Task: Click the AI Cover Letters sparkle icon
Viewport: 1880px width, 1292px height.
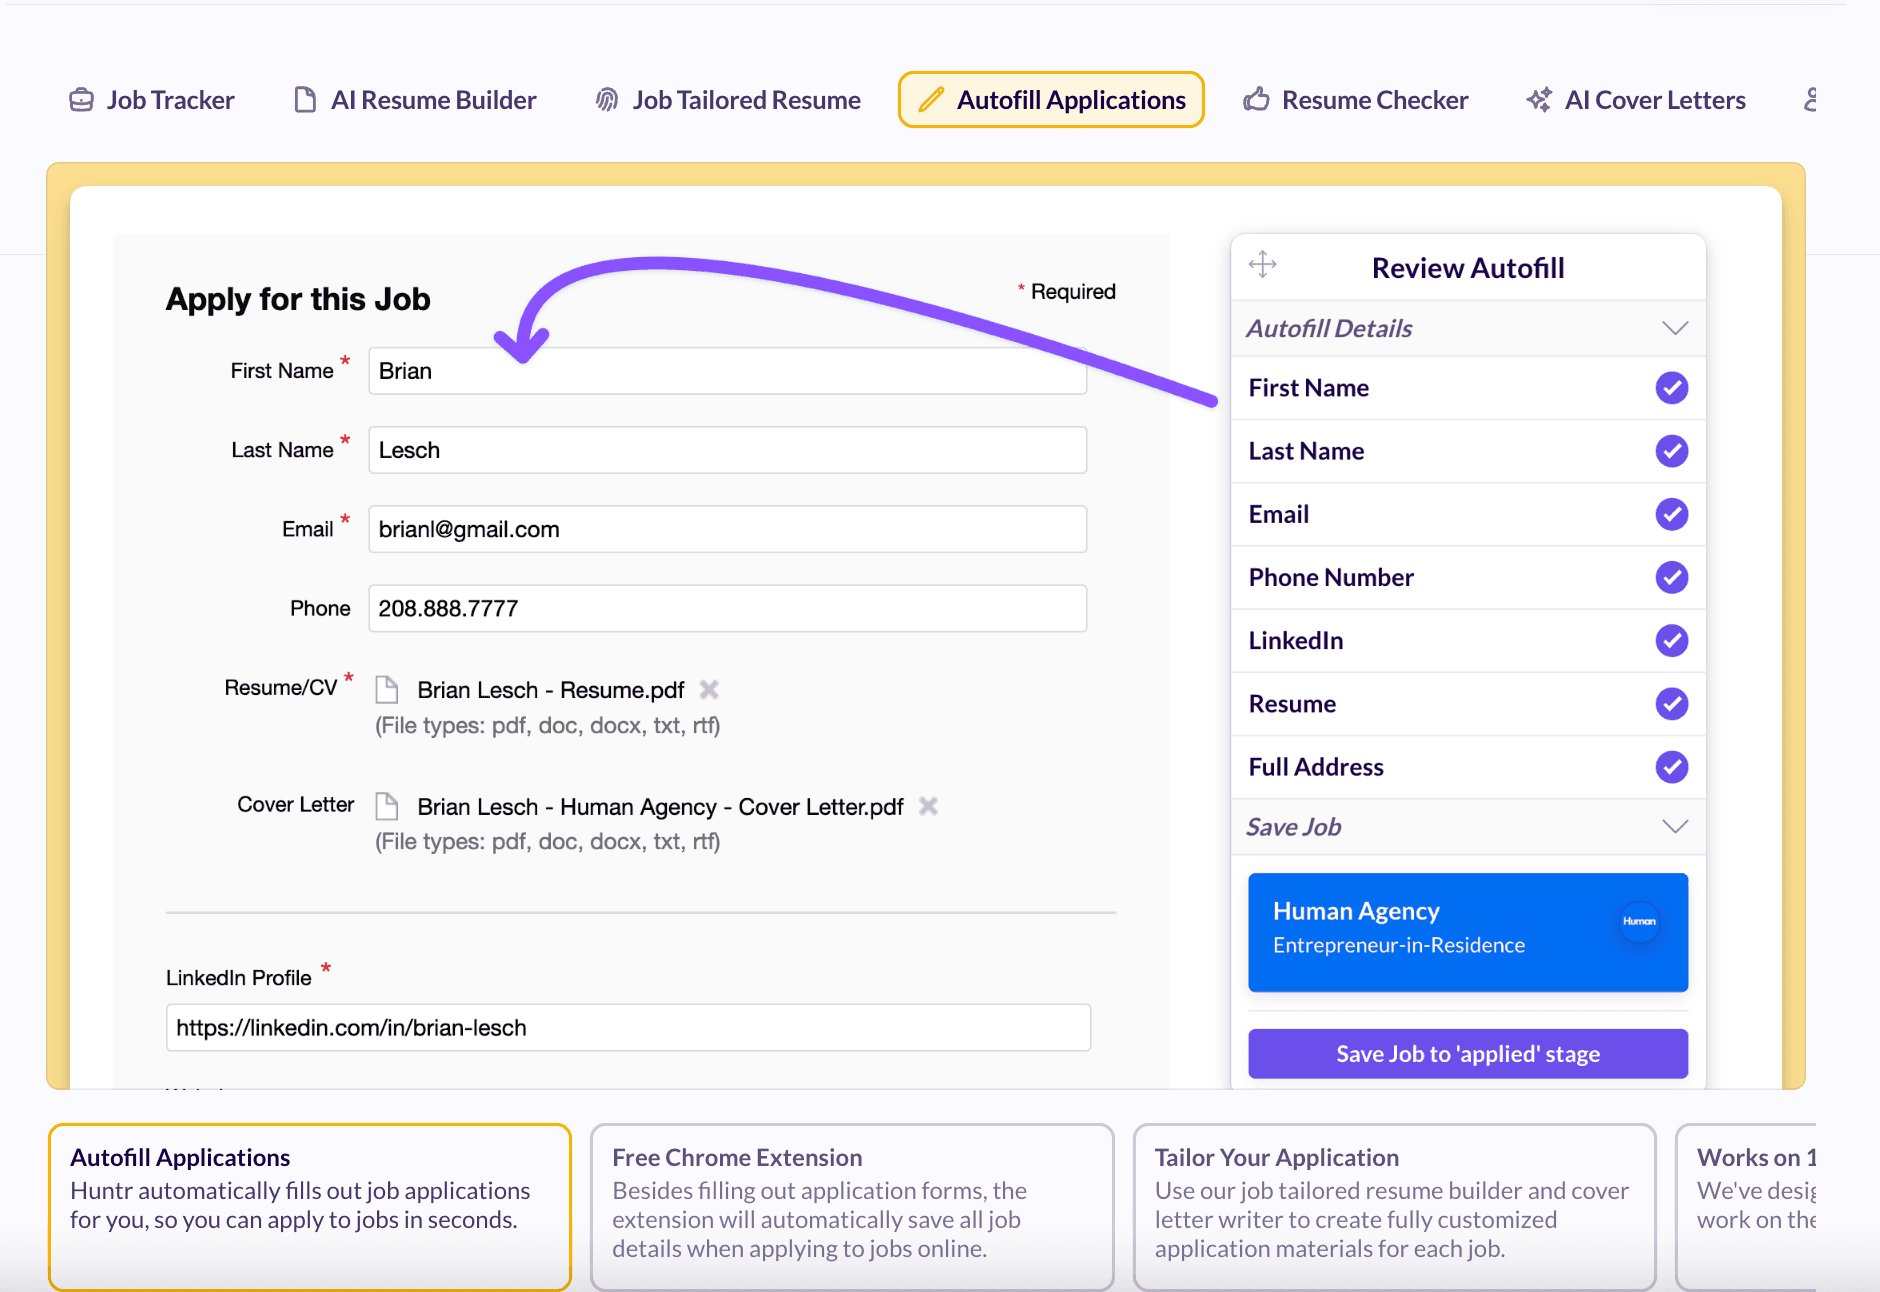Action: tap(1539, 100)
